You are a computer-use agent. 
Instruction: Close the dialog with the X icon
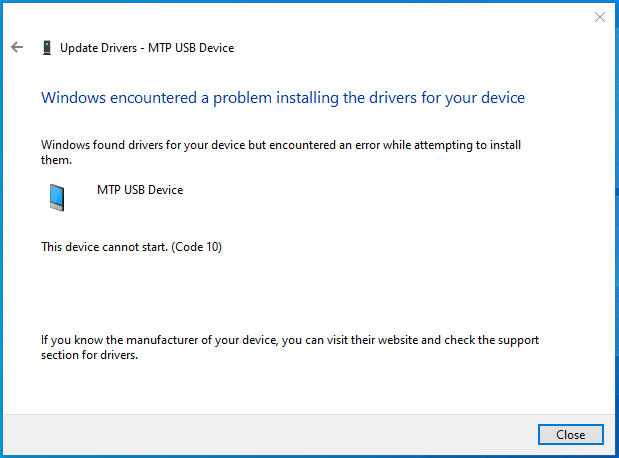(600, 17)
